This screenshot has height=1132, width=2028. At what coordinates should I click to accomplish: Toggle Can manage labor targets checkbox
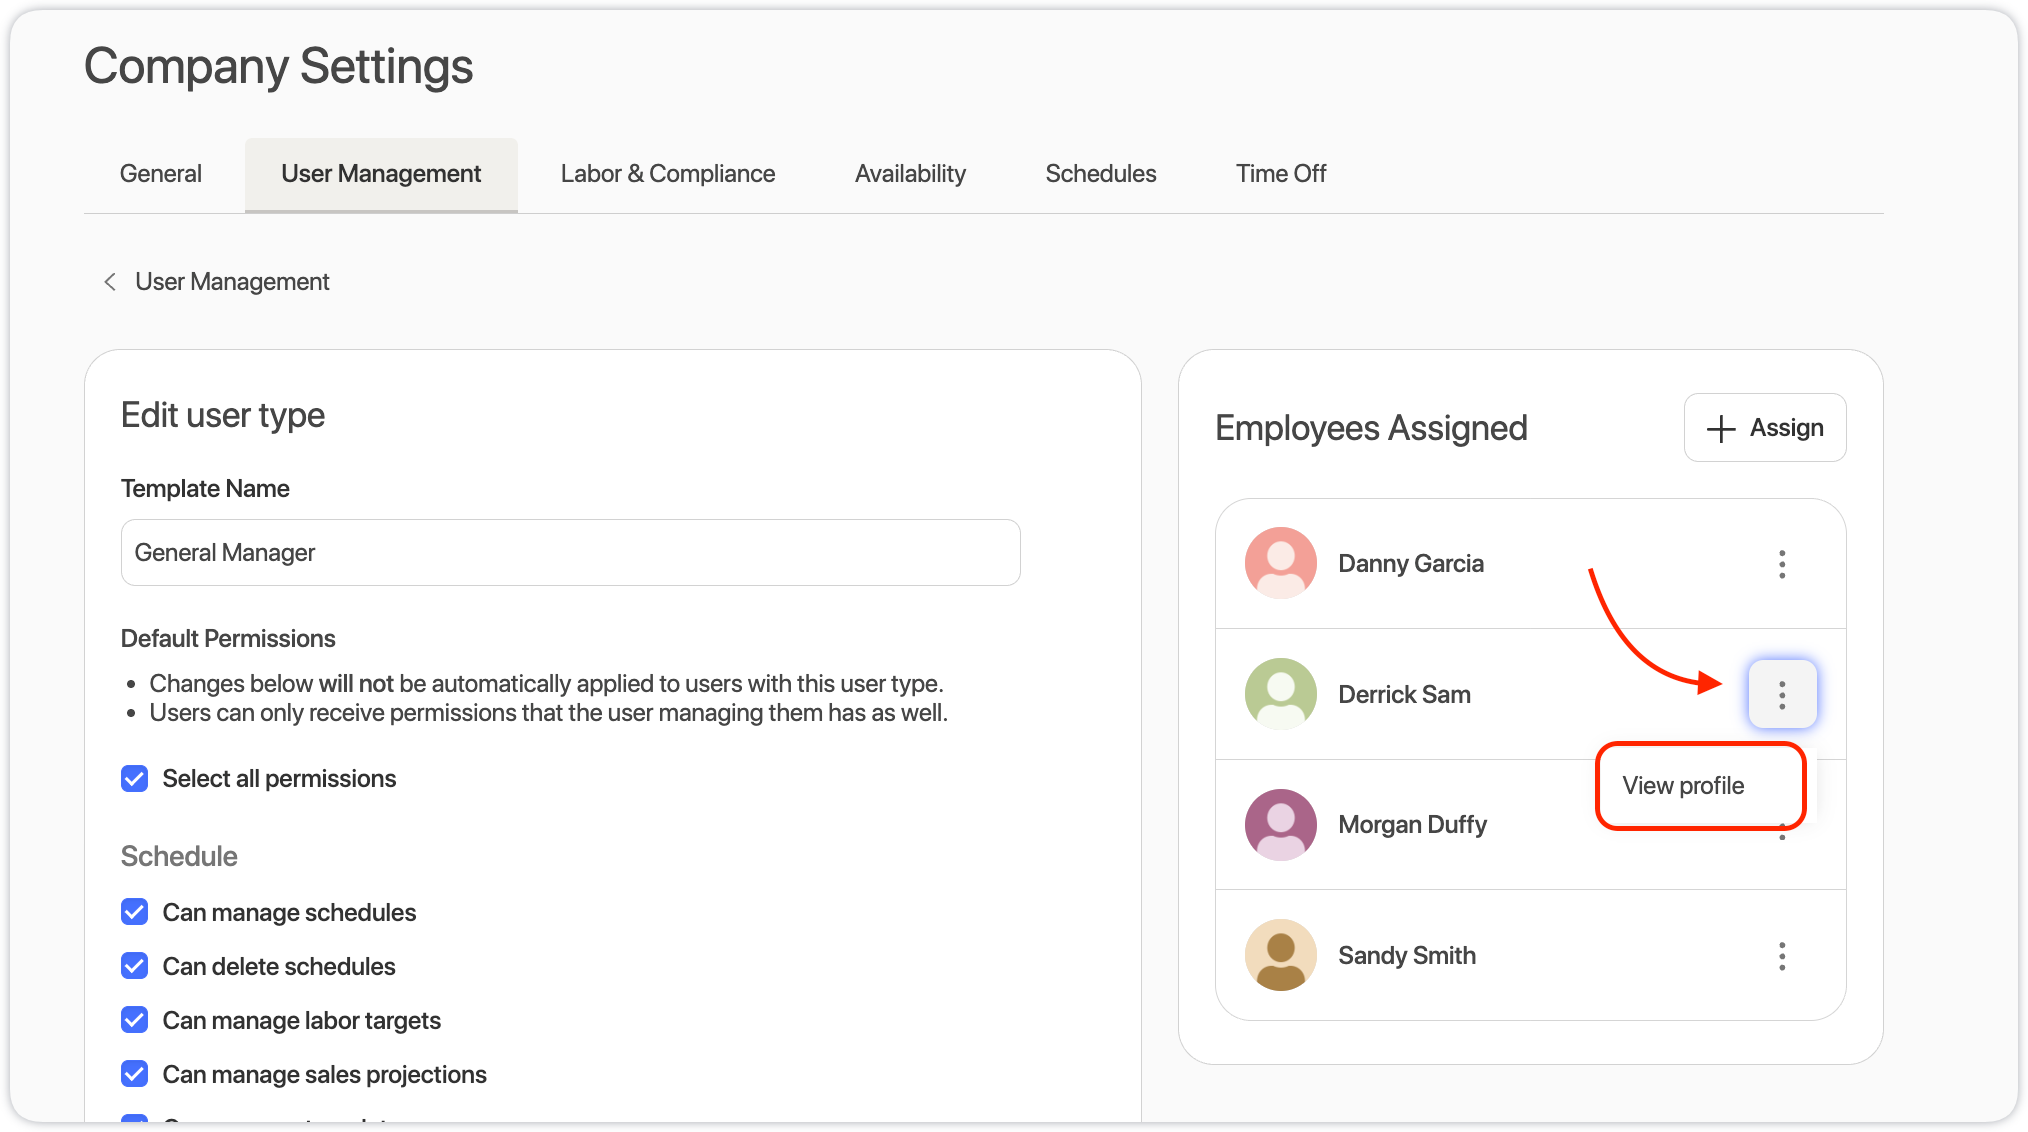pyautogui.click(x=135, y=1020)
